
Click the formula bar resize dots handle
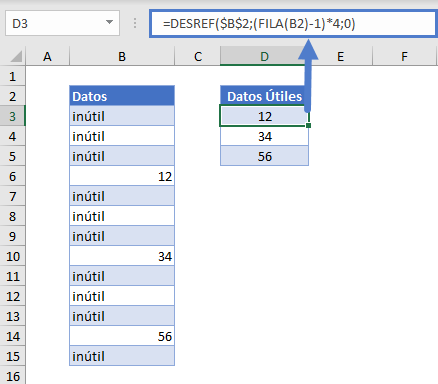(135, 23)
